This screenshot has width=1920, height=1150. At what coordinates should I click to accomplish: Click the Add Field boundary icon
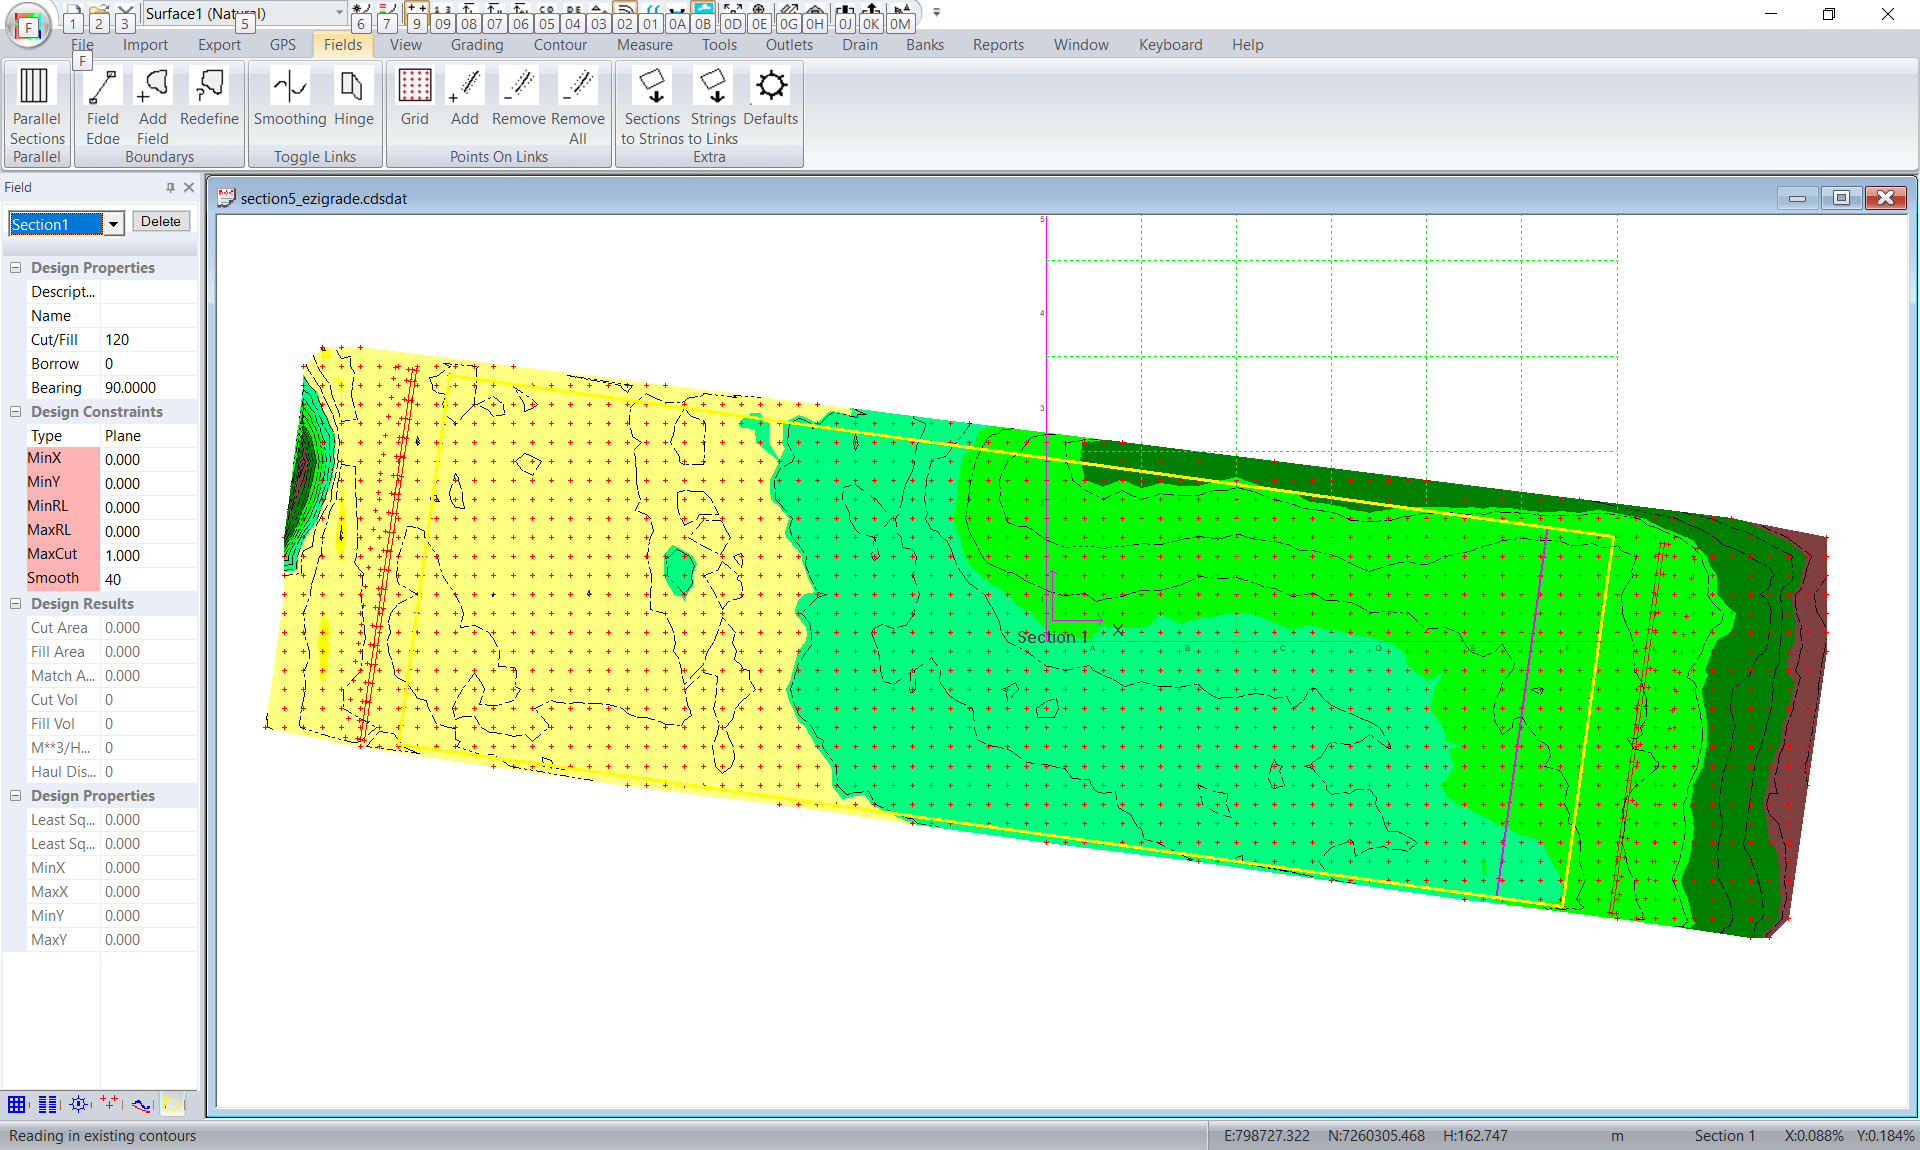click(x=152, y=87)
